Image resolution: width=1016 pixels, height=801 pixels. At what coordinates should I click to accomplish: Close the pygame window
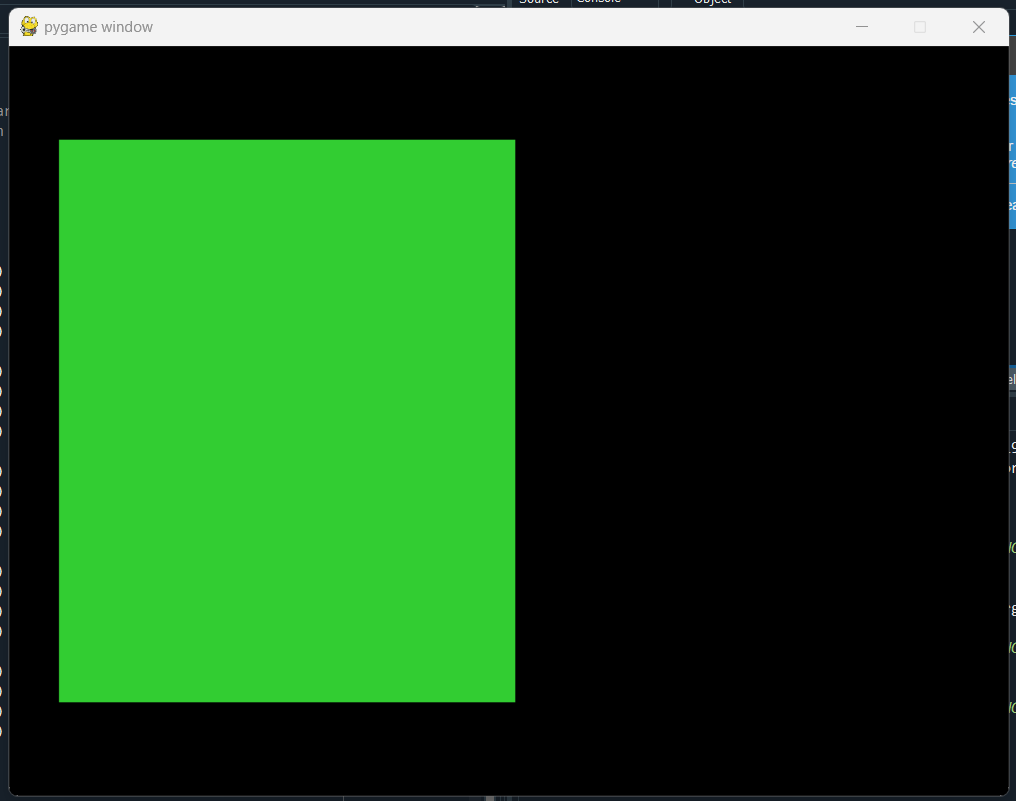[x=978, y=27]
